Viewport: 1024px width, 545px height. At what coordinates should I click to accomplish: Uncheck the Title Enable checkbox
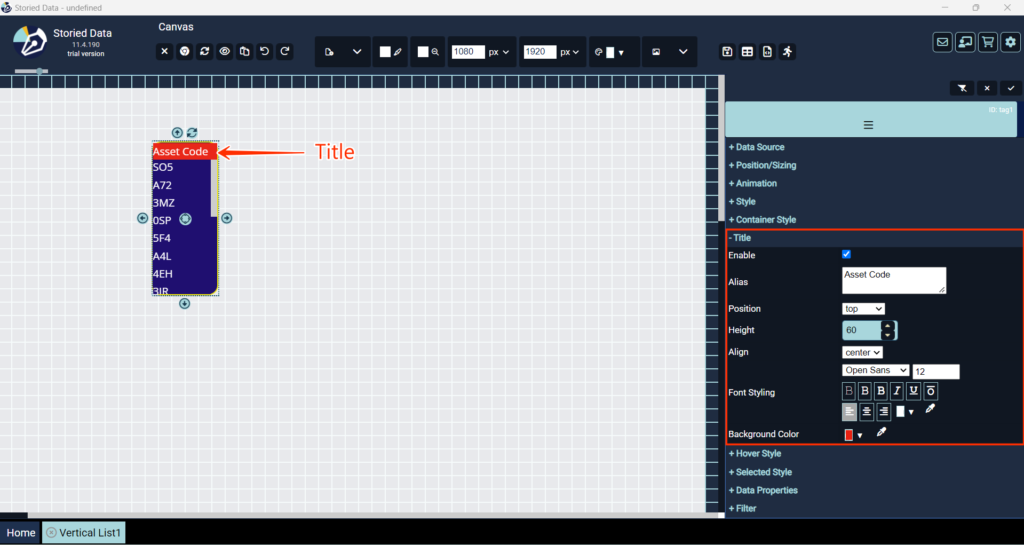coord(847,255)
